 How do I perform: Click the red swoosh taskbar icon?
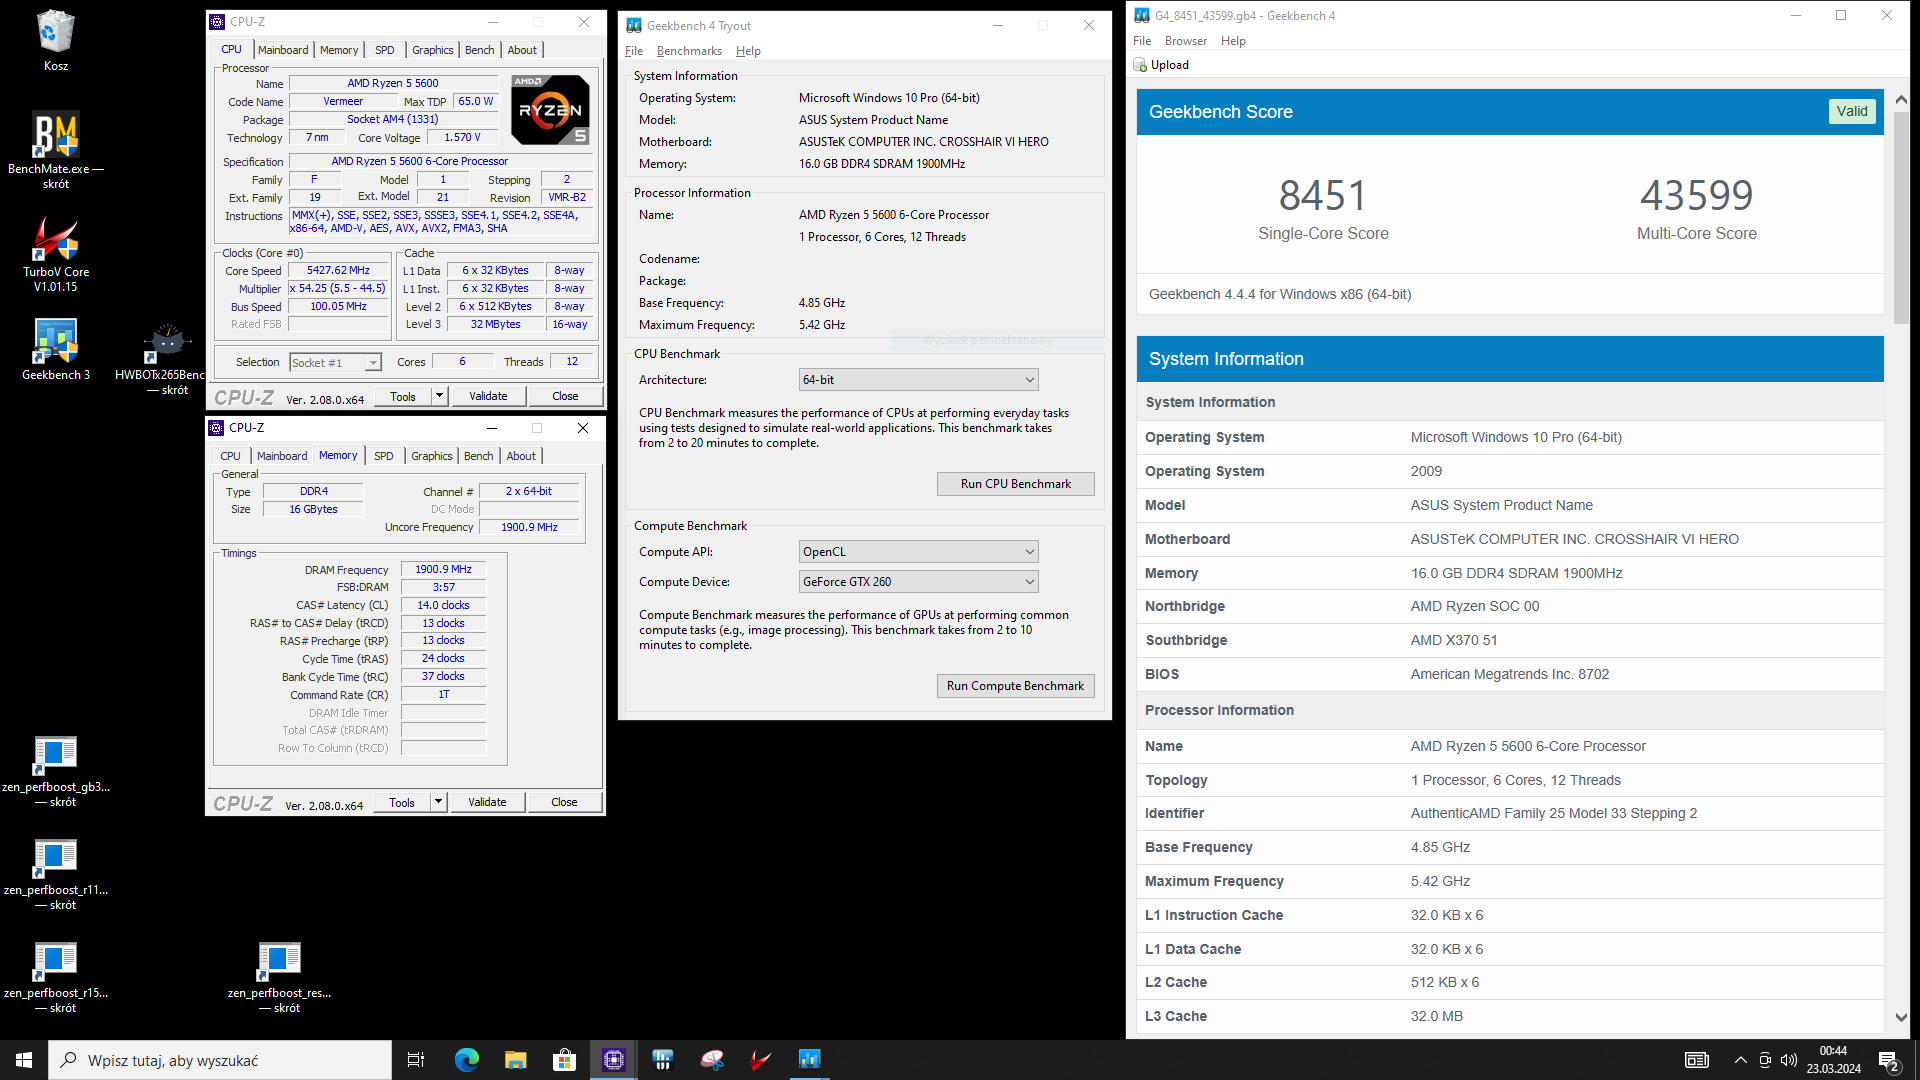pos(761,1060)
